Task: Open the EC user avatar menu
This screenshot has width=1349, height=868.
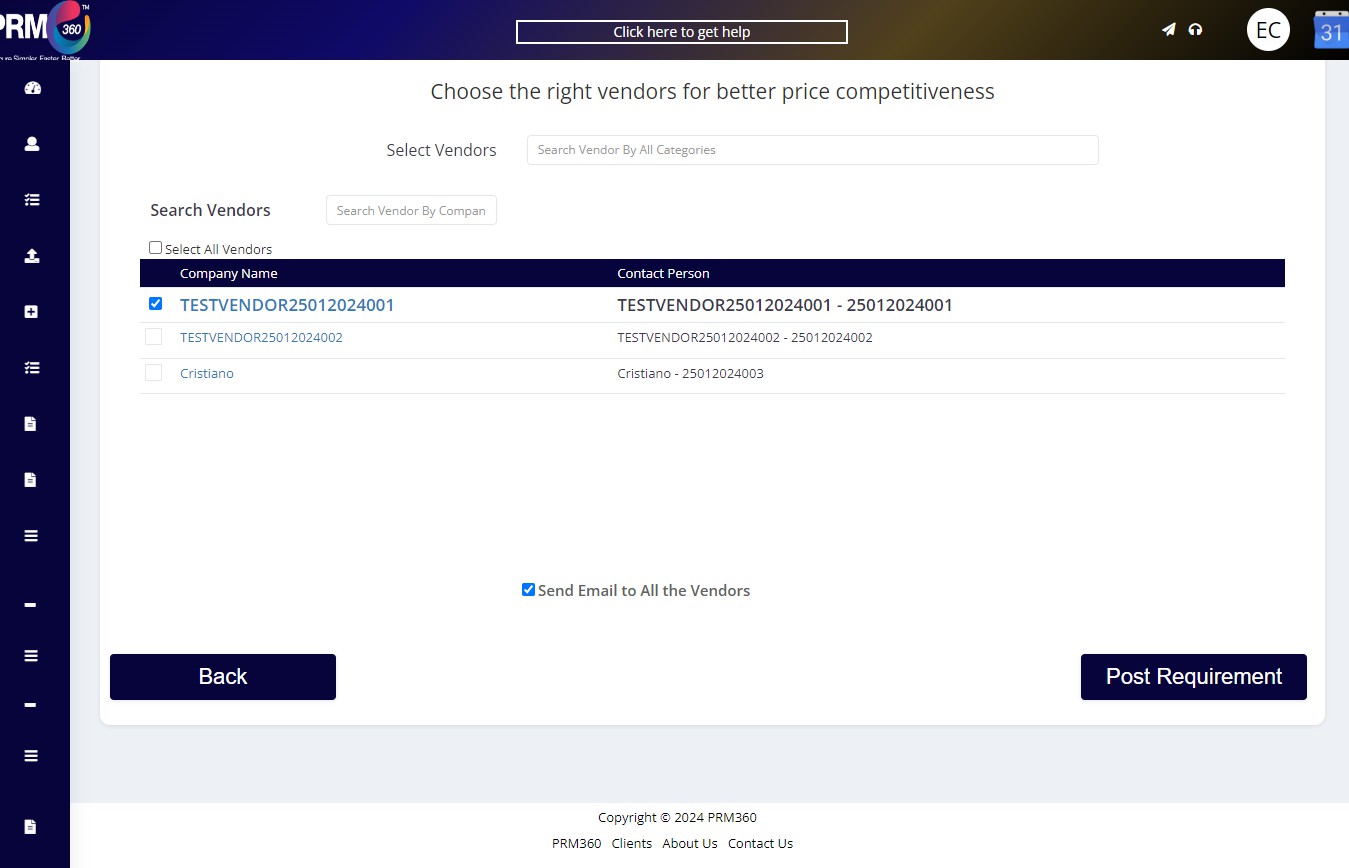Action: pos(1268,30)
